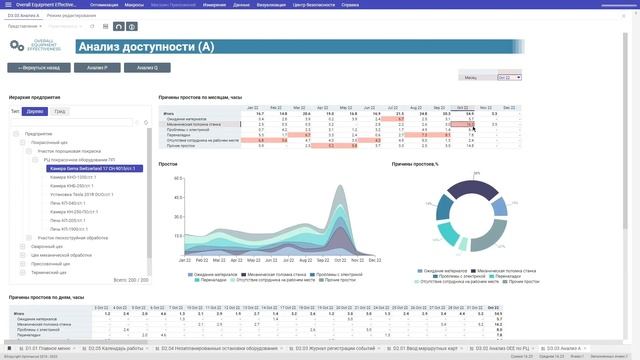Click 'Отсутствие сотрудника на рабочем месте' table row
Screen dimensions: 640x360
click(340, 140)
